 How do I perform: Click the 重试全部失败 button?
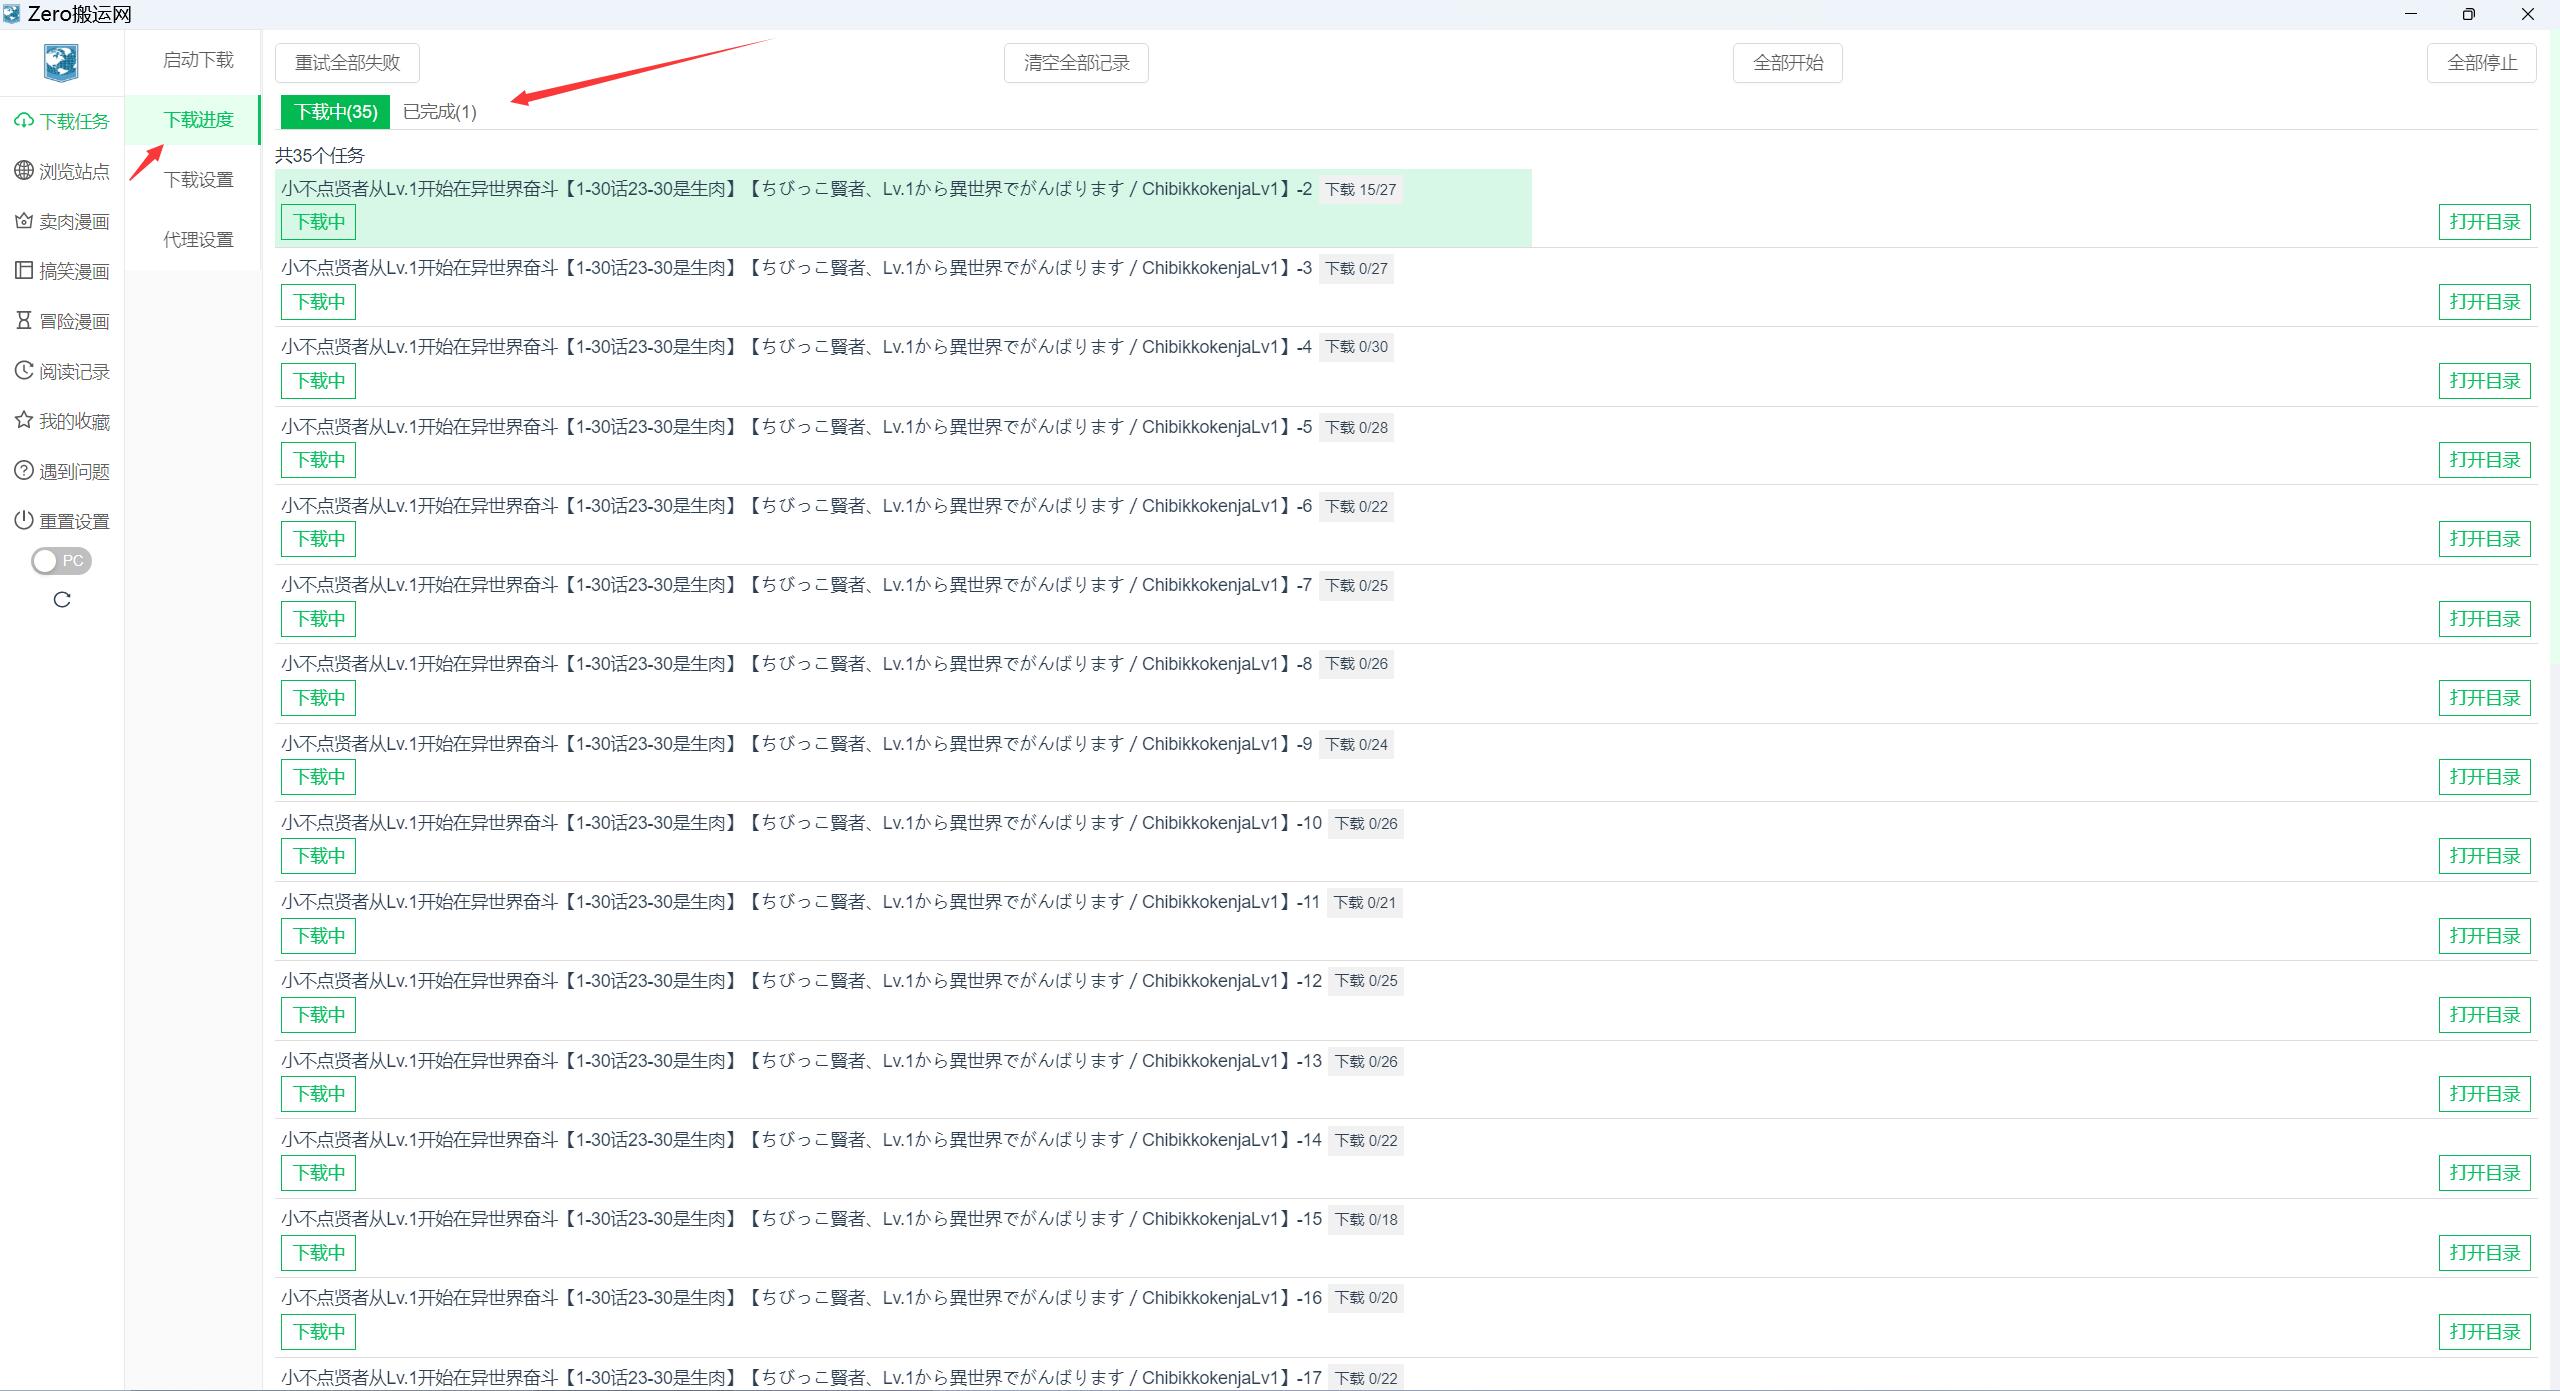pyautogui.click(x=347, y=63)
